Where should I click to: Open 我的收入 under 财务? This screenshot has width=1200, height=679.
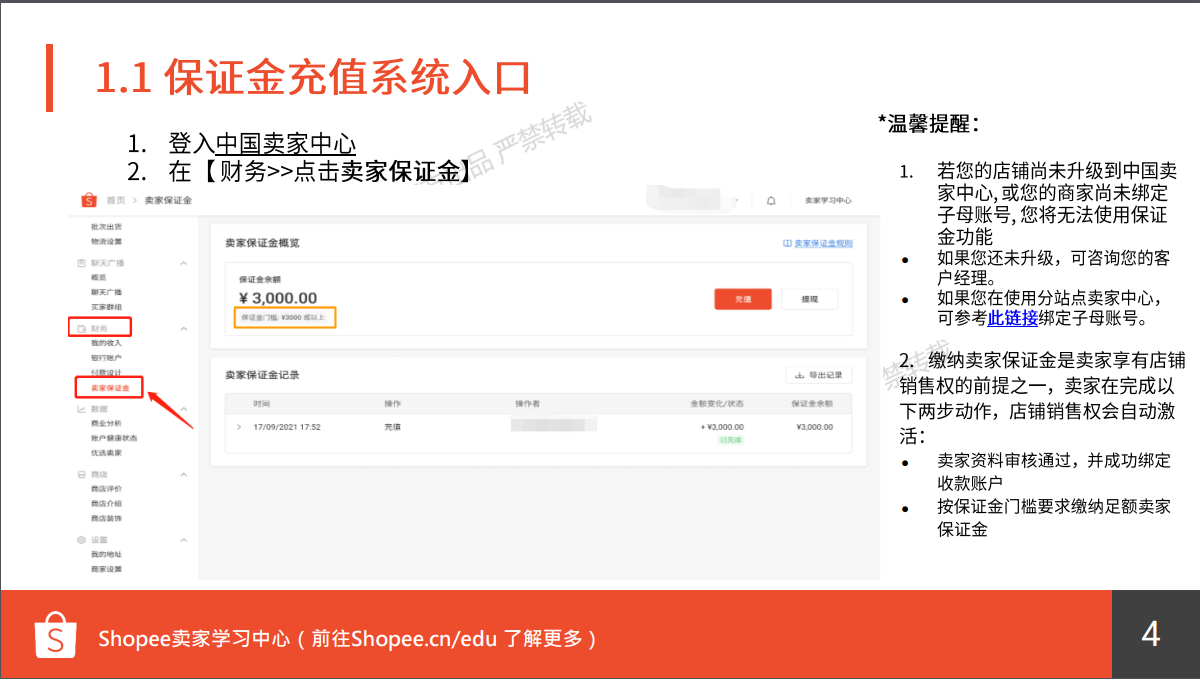(x=106, y=343)
